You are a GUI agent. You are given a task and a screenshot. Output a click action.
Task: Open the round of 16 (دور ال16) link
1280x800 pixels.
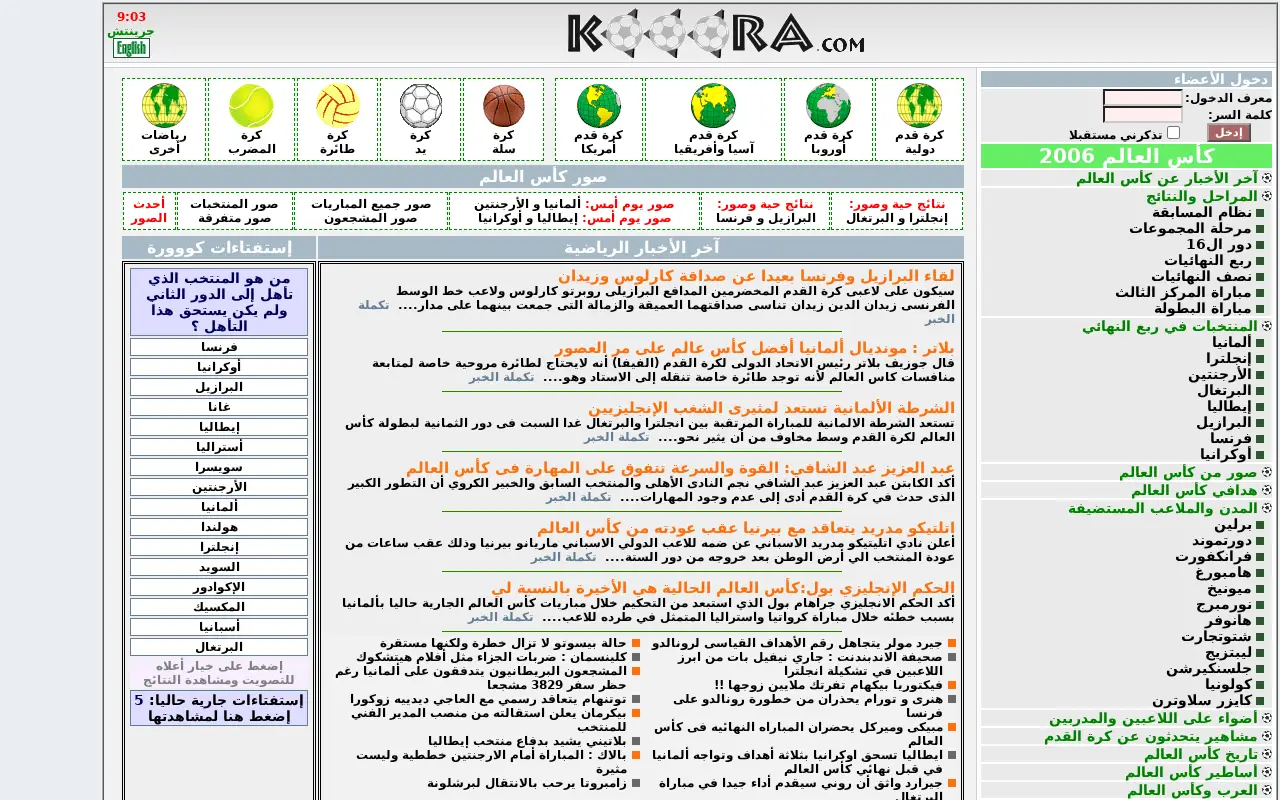1219,244
